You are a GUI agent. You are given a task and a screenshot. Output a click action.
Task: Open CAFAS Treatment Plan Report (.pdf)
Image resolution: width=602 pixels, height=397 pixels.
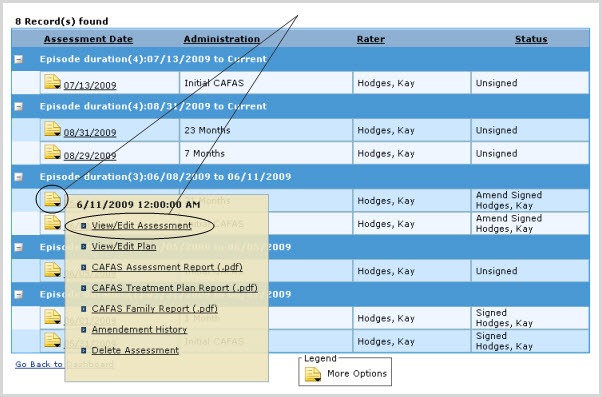pyautogui.click(x=174, y=288)
